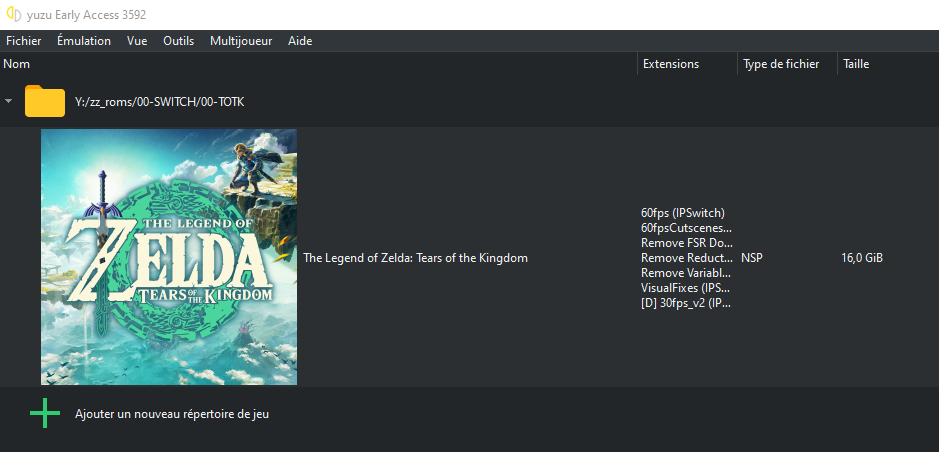Sort by the Taille column header

(856, 64)
